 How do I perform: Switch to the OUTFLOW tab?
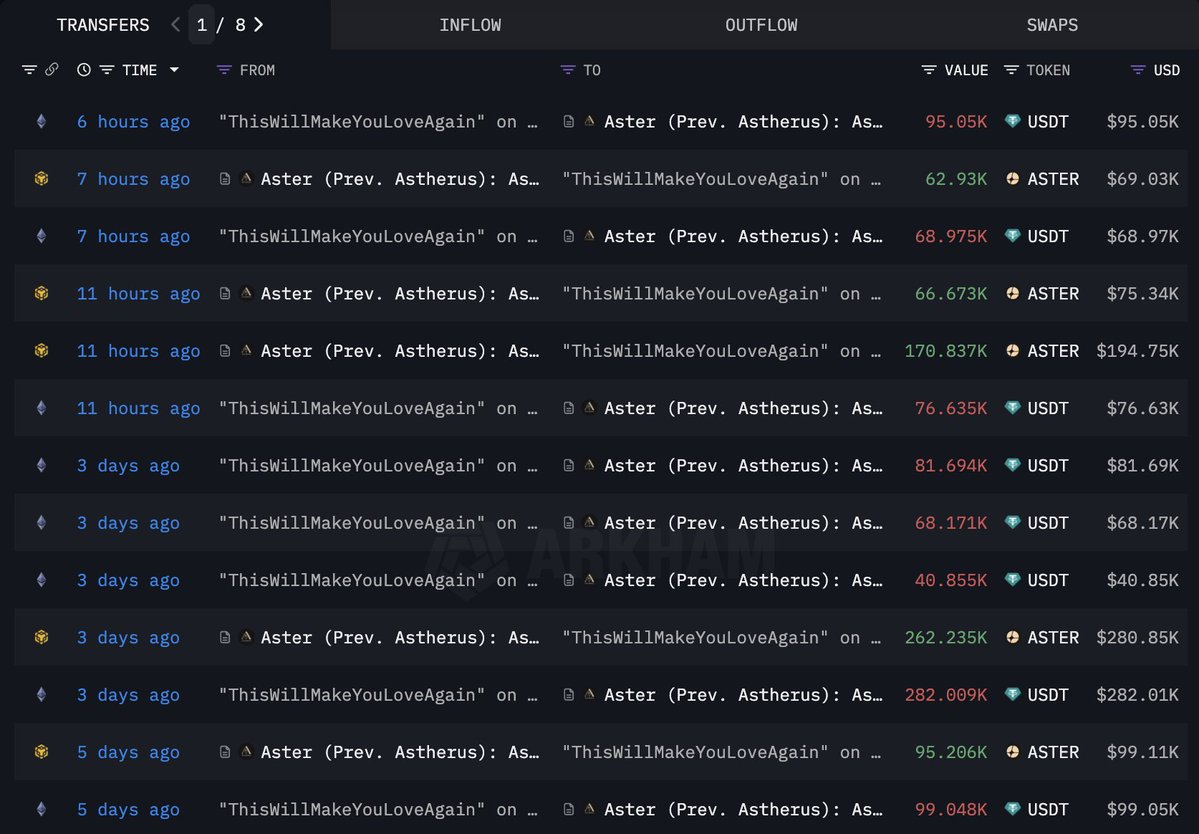761,25
